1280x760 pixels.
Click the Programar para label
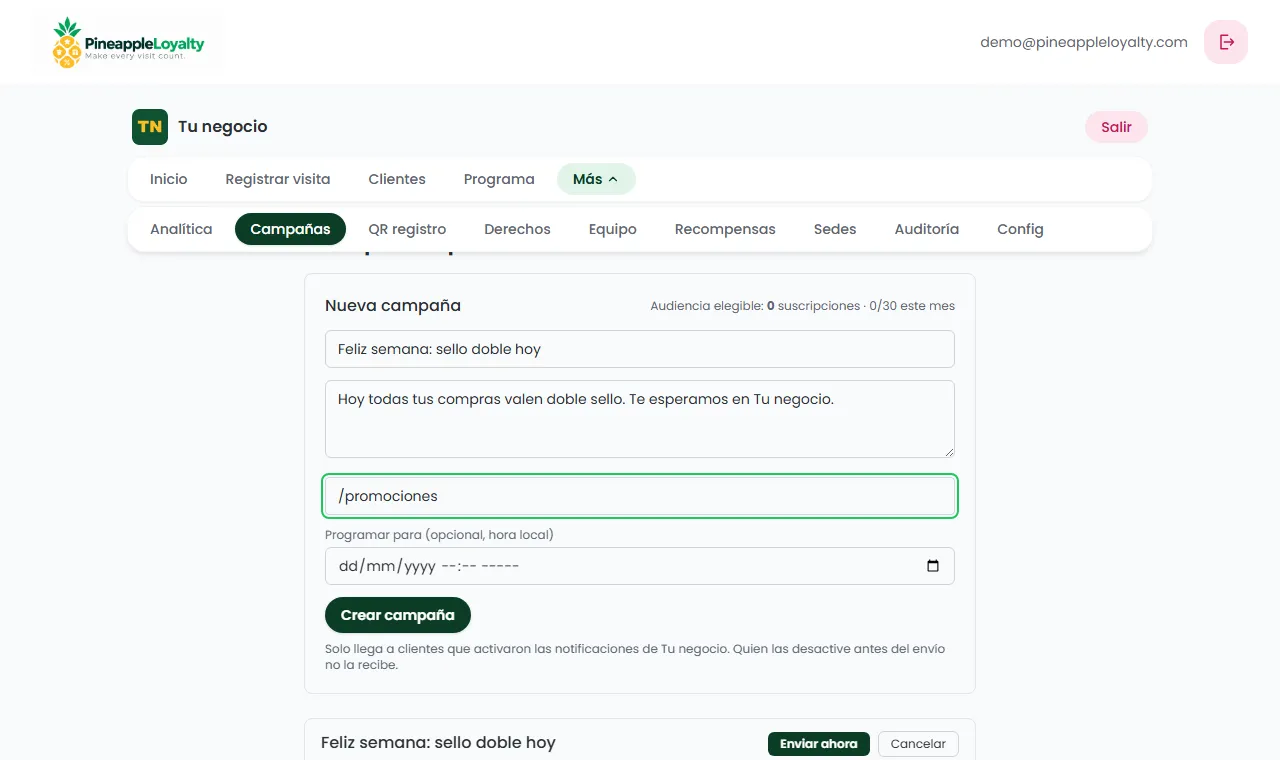pos(439,535)
